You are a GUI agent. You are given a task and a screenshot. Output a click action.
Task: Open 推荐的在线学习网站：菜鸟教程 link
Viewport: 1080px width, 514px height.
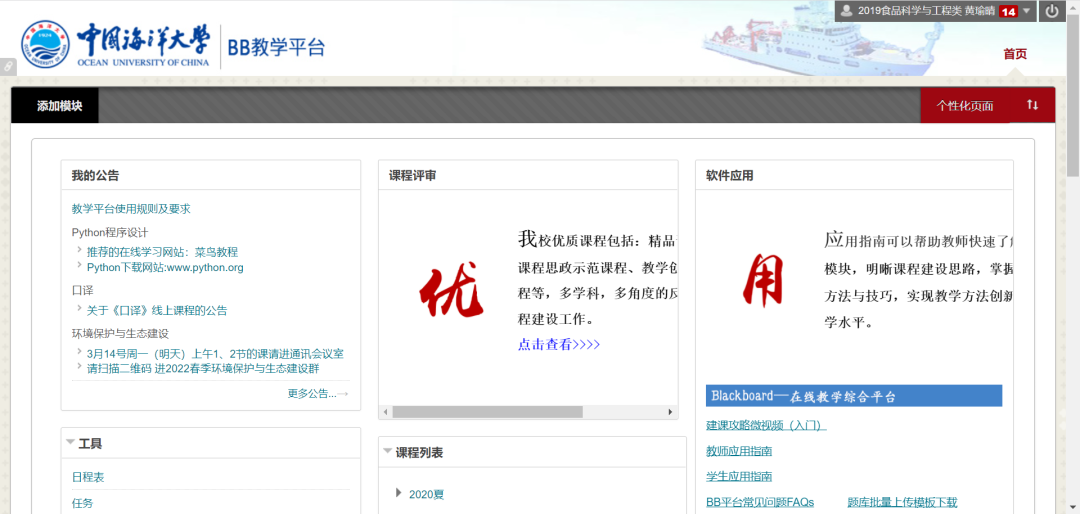[162, 252]
